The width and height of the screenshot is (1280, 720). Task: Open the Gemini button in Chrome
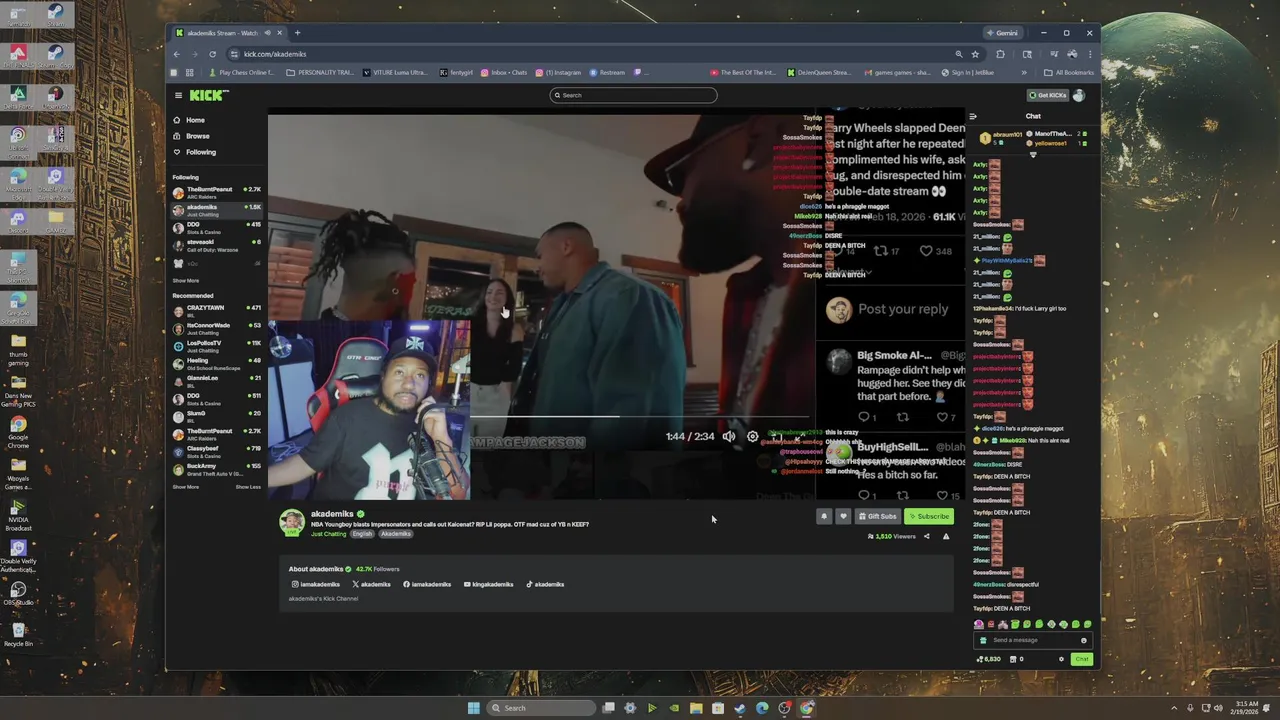(x=1002, y=33)
